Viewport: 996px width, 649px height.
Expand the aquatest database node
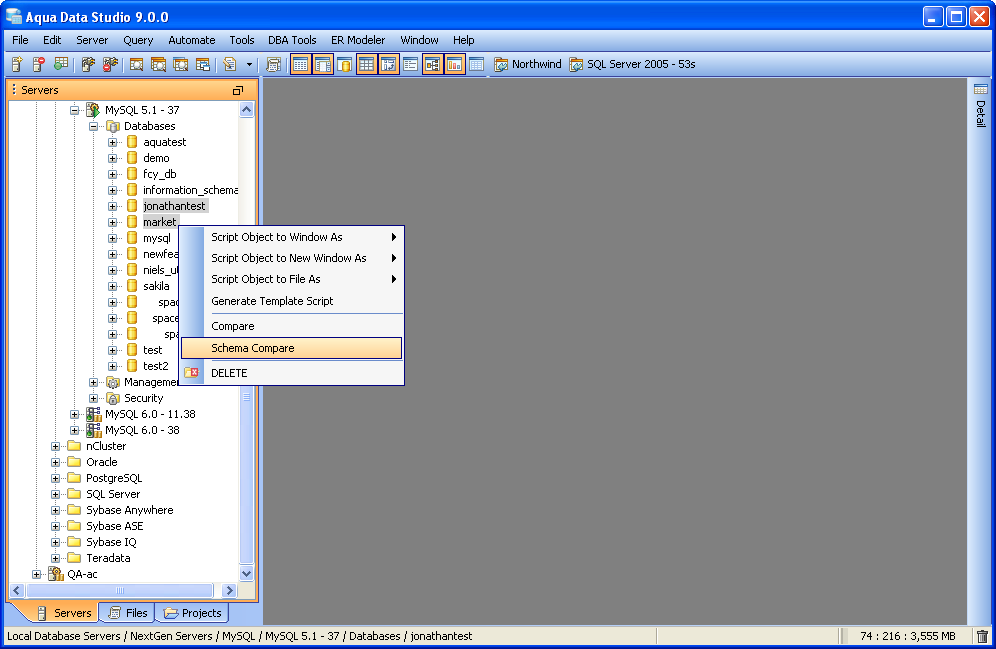pyautogui.click(x=112, y=142)
